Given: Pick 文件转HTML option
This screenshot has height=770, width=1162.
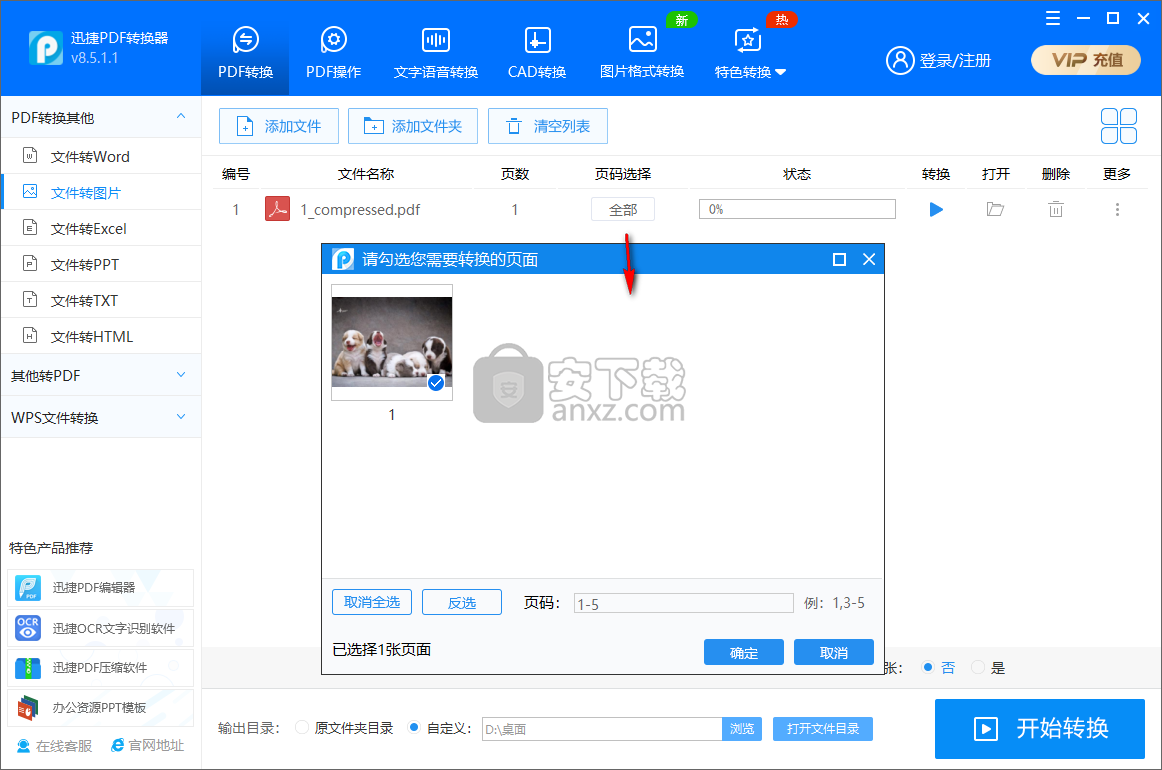Looking at the screenshot, I should [x=101, y=336].
